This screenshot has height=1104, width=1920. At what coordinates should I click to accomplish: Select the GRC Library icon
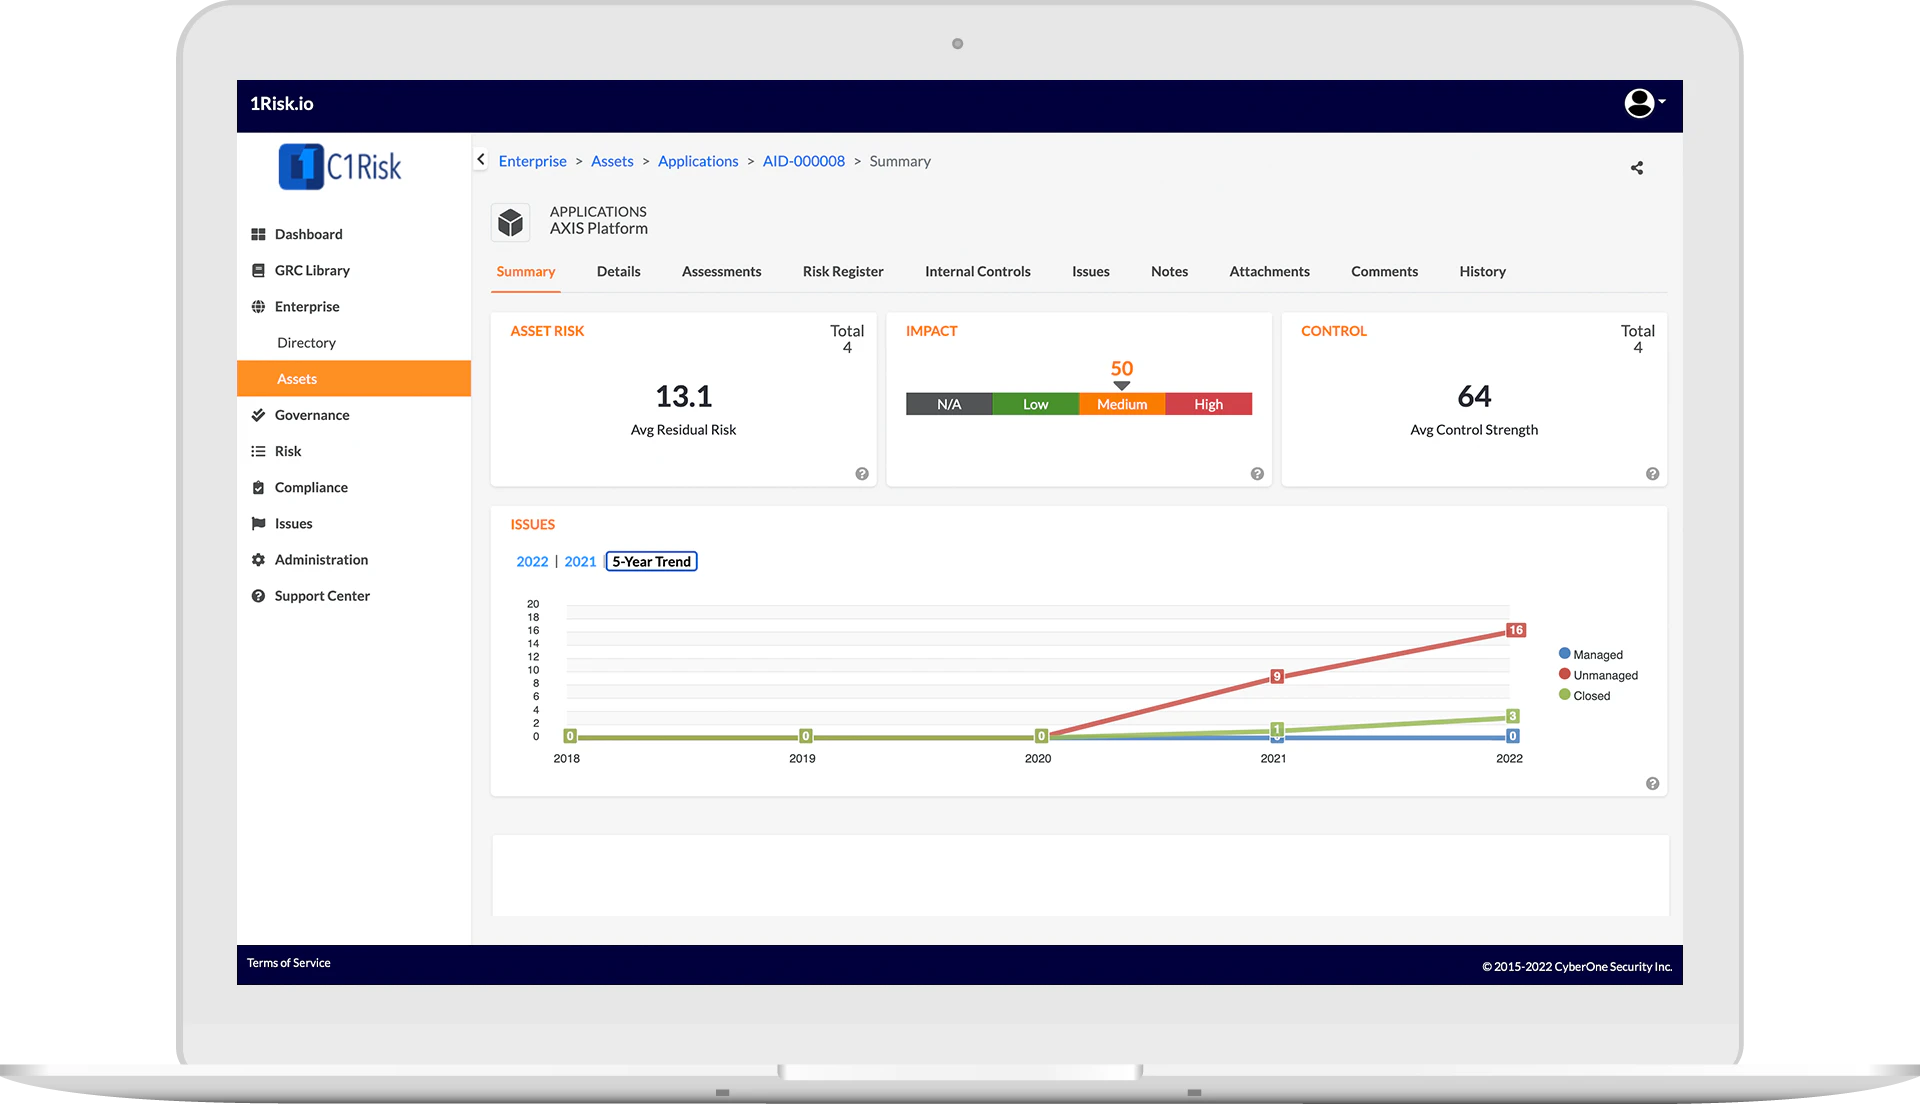[x=259, y=270]
